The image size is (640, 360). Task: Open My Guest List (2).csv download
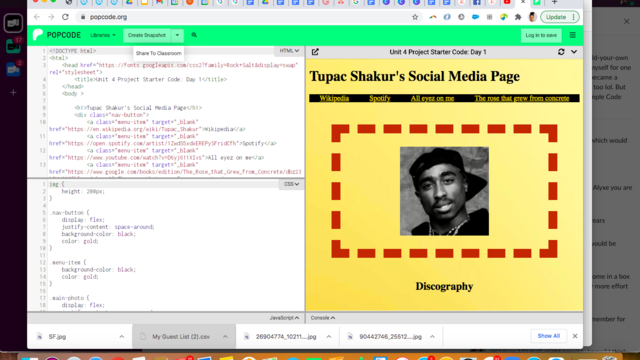coord(181,336)
